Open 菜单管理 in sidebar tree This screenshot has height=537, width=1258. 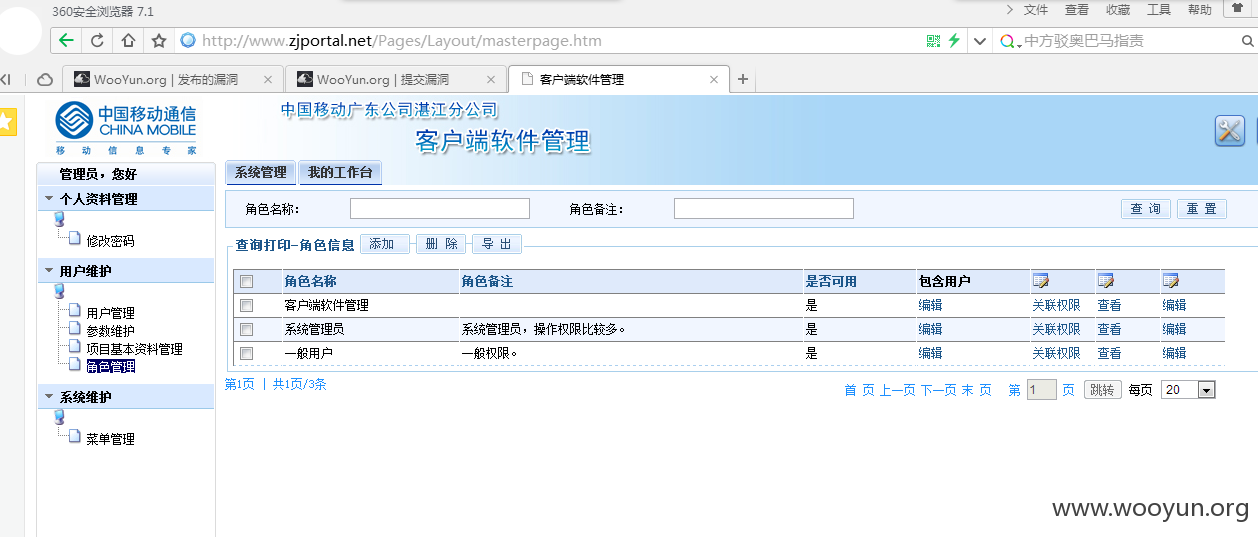coord(110,439)
